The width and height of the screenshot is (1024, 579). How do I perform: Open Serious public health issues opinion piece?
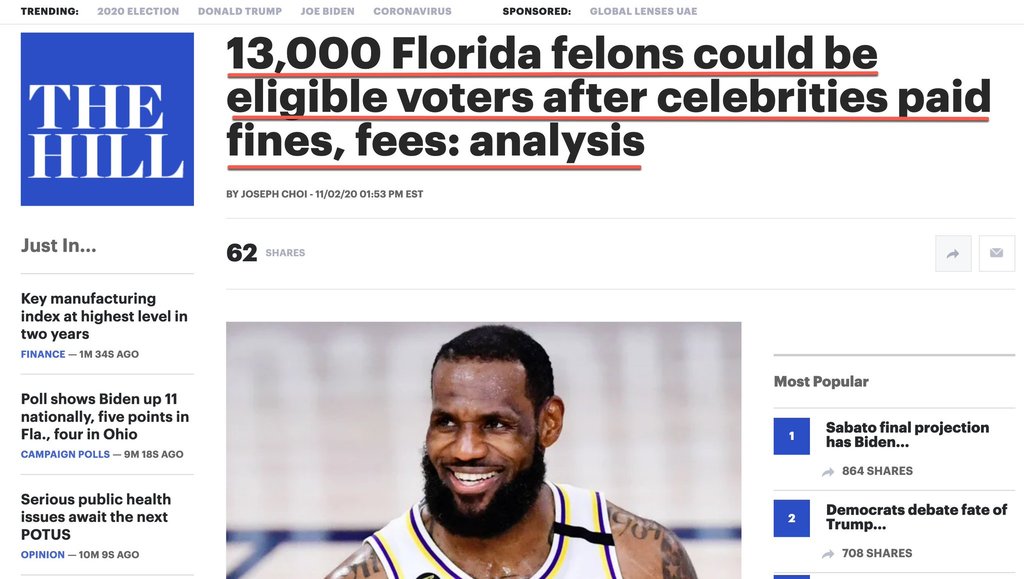click(x=96, y=517)
